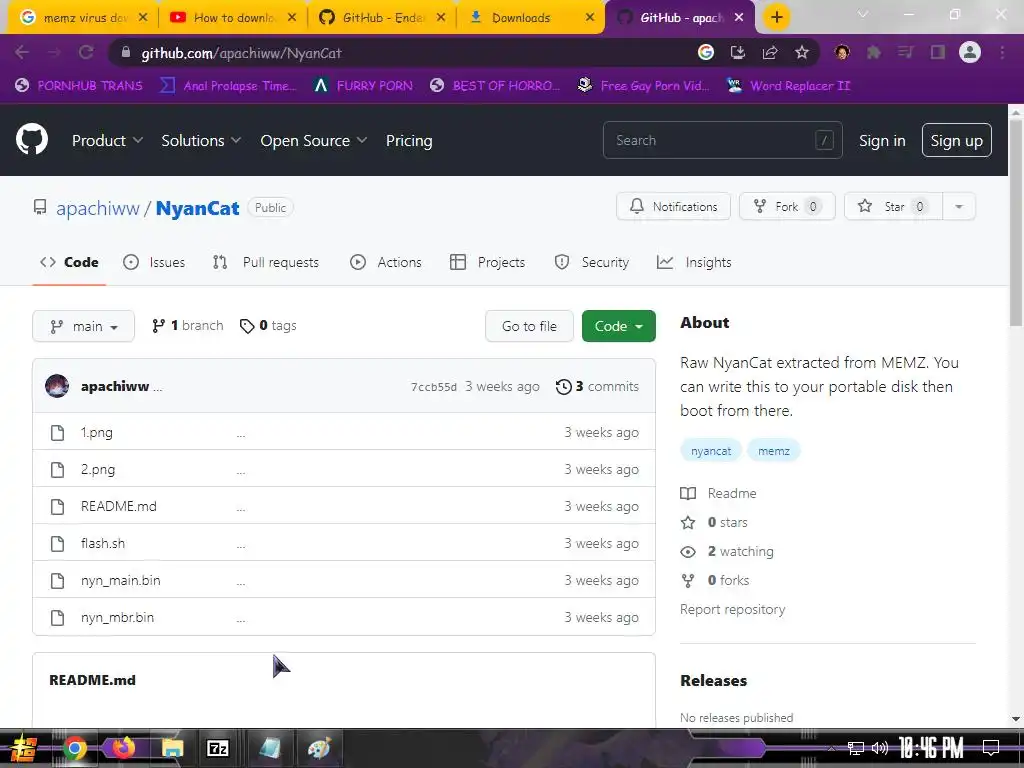The image size is (1024, 768).
Task: Click the browser back arrow
Action: coord(22,53)
